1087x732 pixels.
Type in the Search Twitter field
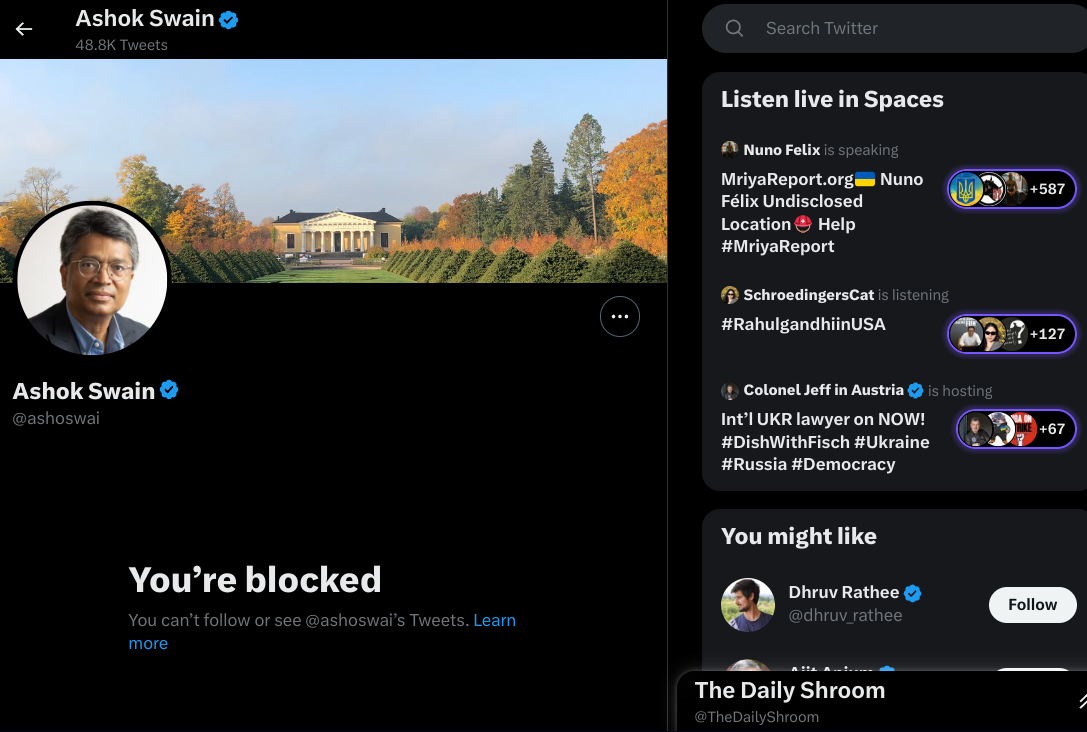coord(900,28)
